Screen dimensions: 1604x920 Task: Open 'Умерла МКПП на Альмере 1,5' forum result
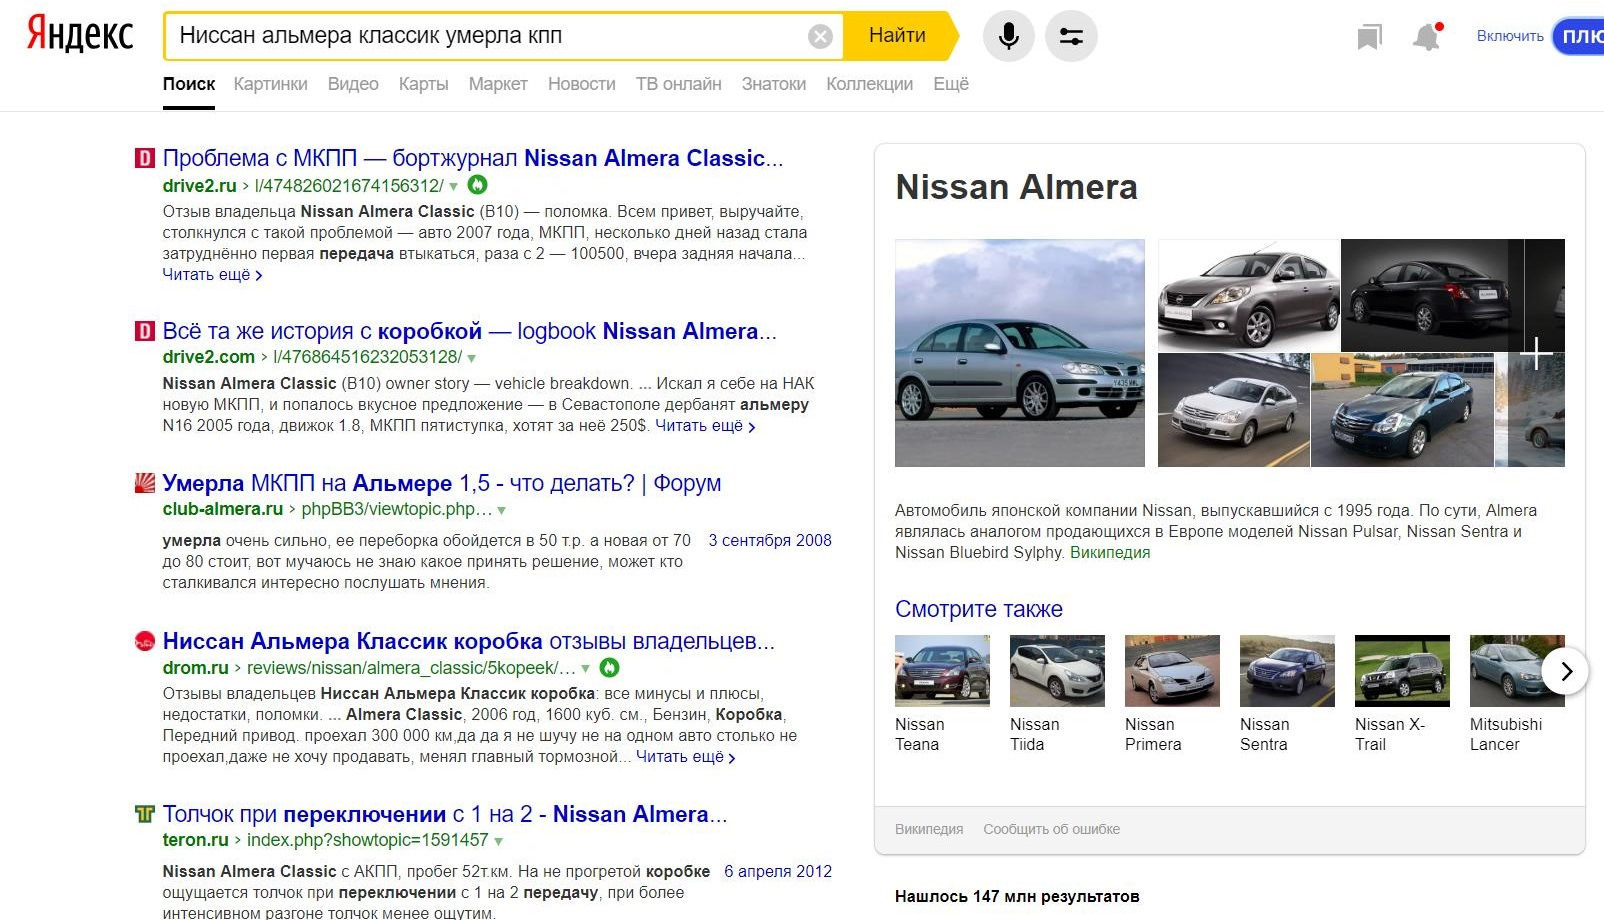[x=442, y=483]
